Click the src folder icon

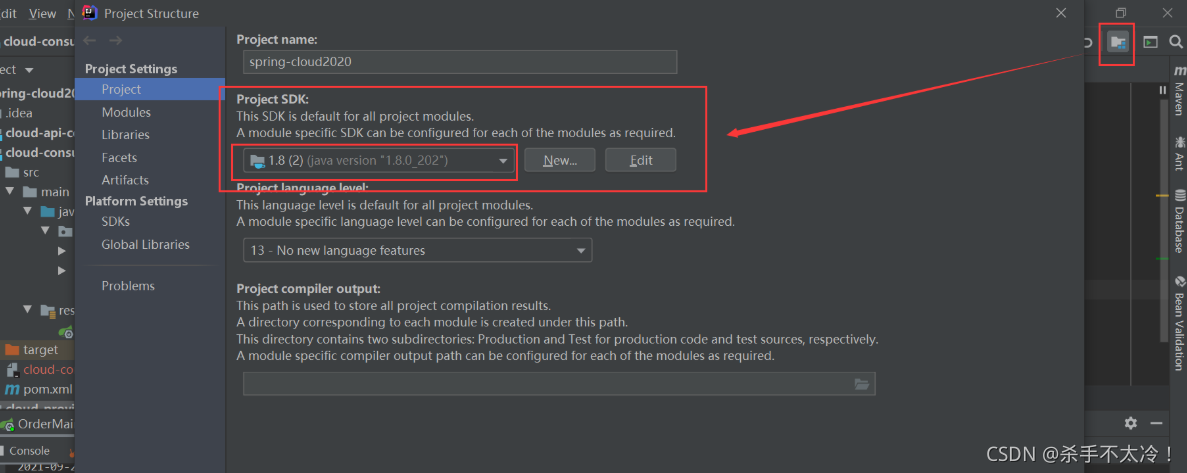pyautogui.click(x=12, y=173)
